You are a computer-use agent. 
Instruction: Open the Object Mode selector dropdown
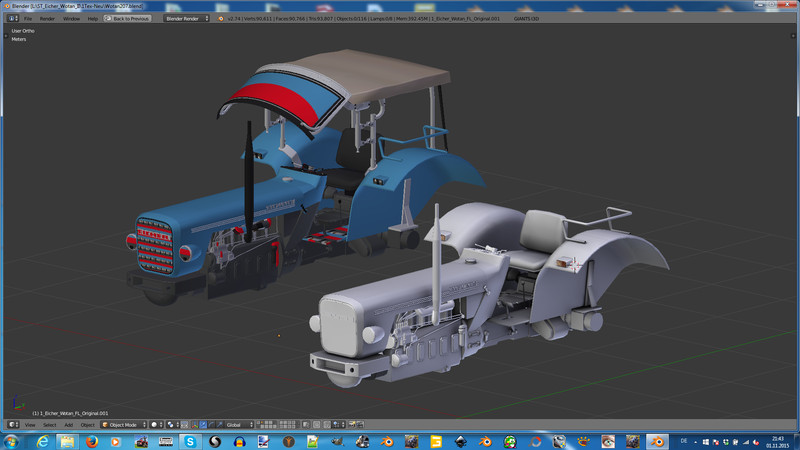pyautogui.click(x=123, y=425)
